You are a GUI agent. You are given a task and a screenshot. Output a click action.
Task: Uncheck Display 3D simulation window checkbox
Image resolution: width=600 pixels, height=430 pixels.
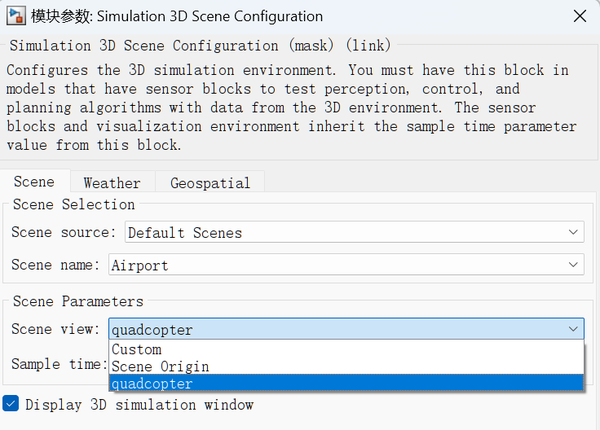click(11, 404)
